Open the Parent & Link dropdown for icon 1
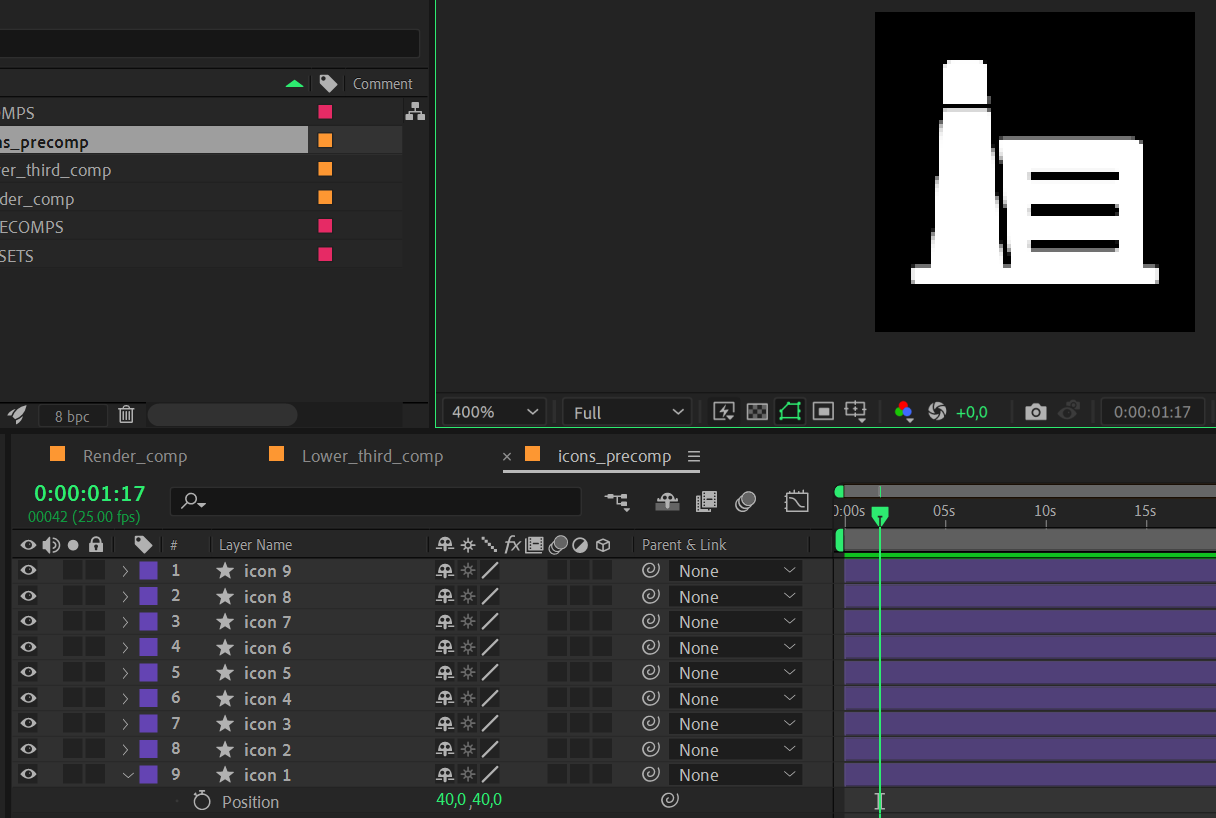 pos(735,774)
